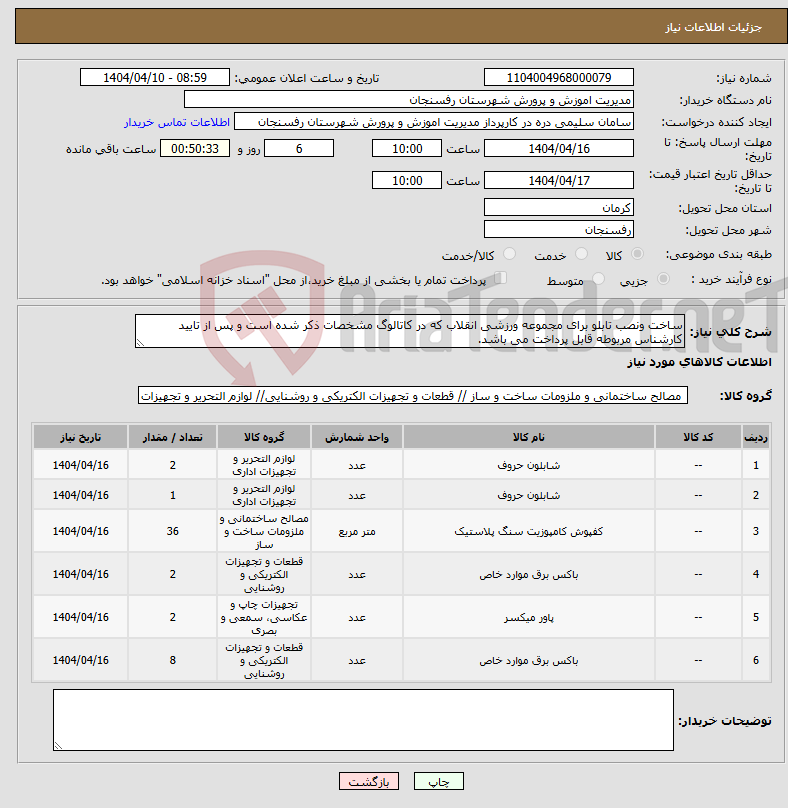Click the واحد شمارش column header
This screenshot has height=808, width=788.
point(357,437)
